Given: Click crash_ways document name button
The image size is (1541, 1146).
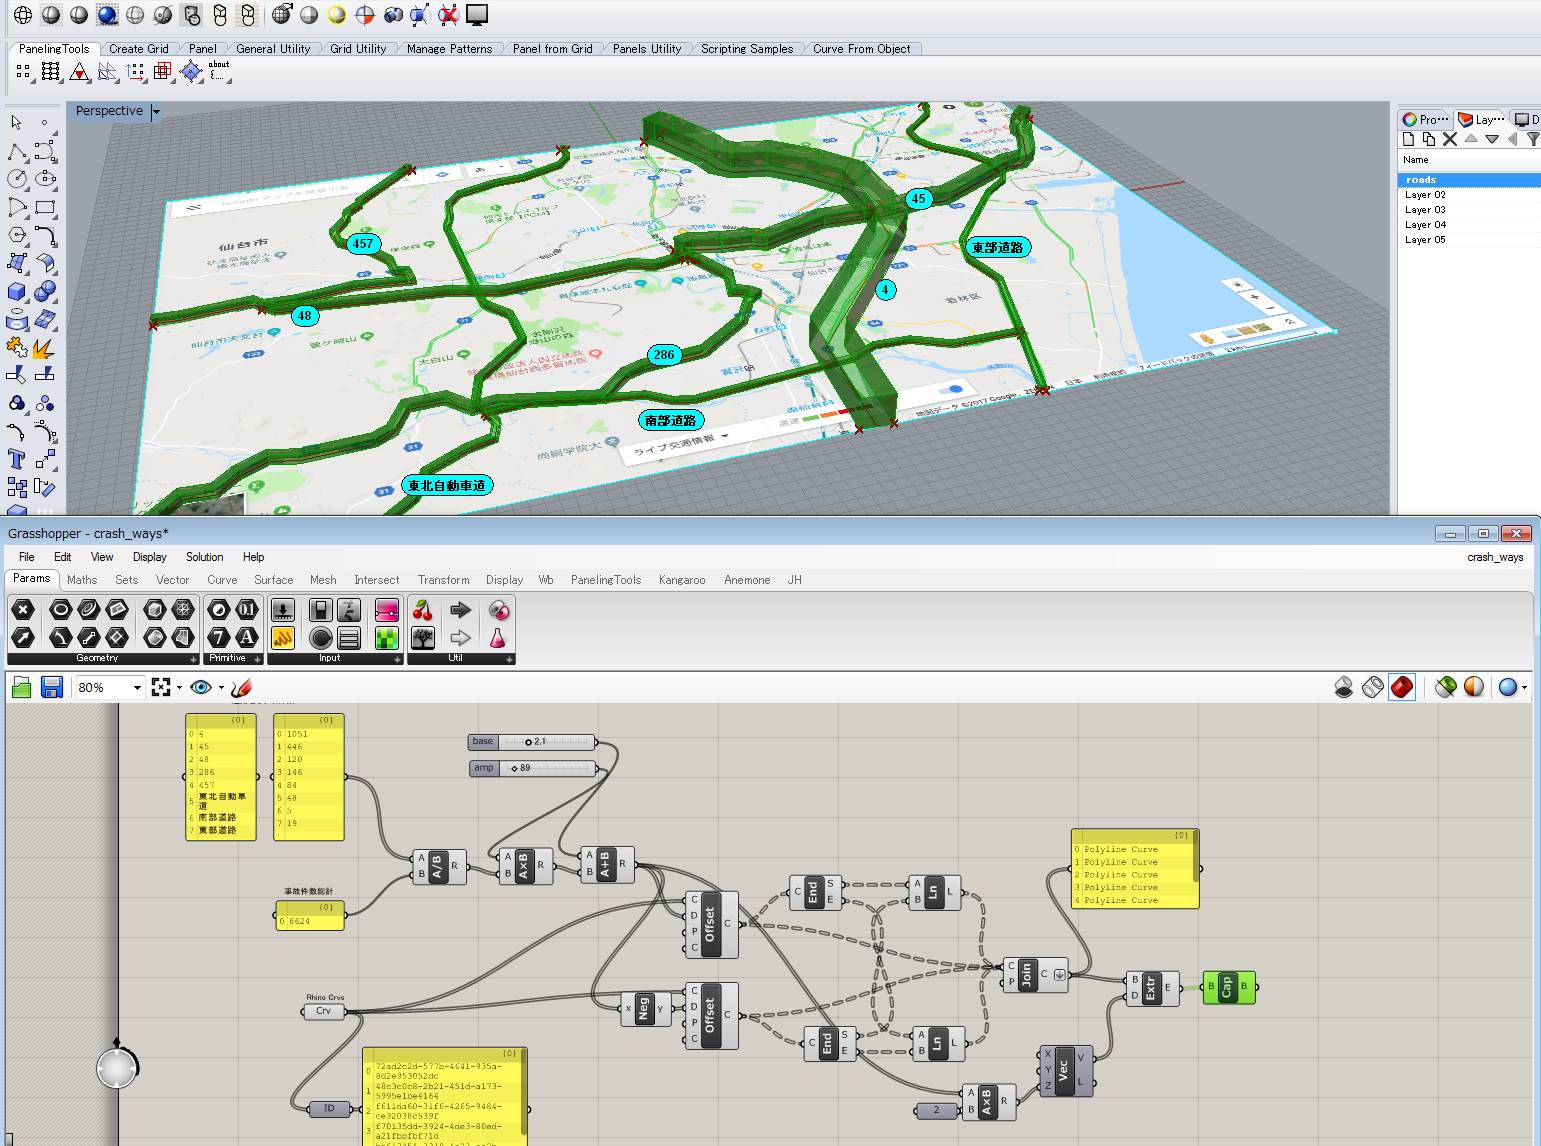Looking at the screenshot, I should pyautogui.click(x=1495, y=557).
